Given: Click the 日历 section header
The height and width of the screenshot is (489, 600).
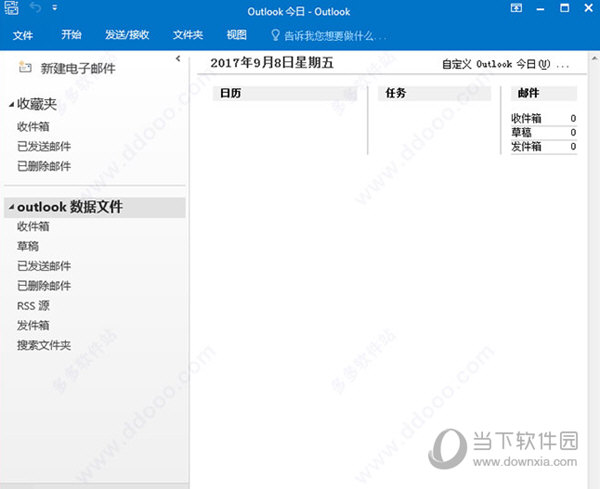Looking at the screenshot, I should [x=285, y=93].
